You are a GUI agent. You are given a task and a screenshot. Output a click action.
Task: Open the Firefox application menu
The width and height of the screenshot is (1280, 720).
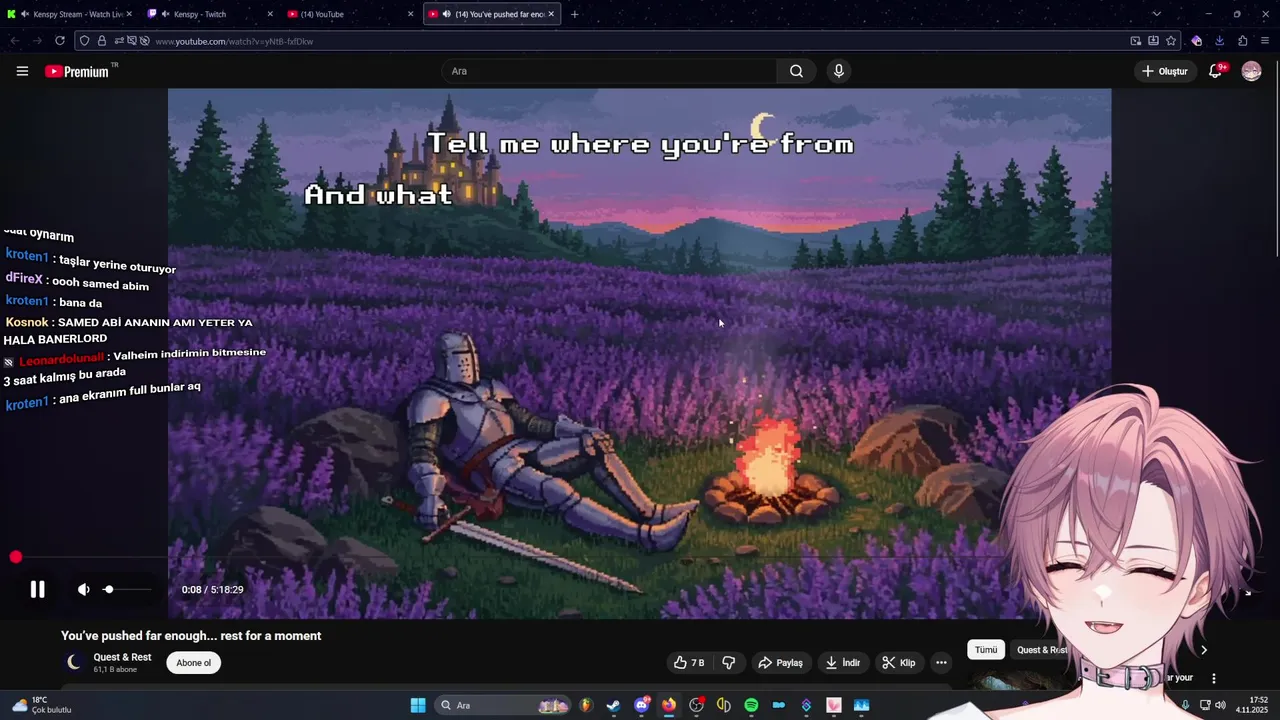coord(1265,41)
